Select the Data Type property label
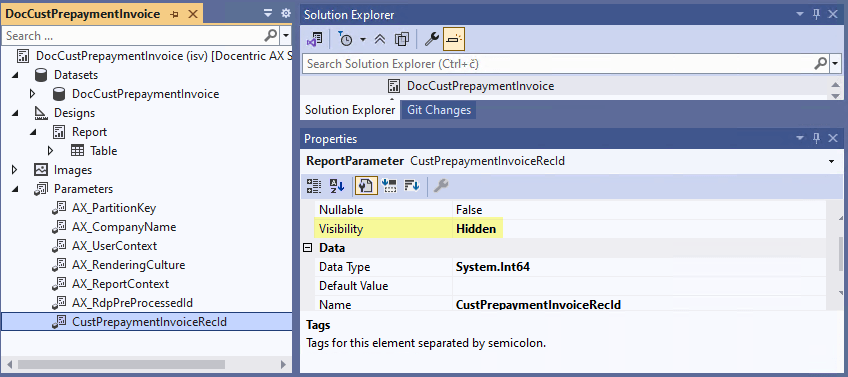The height and width of the screenshot is (377, 848). click(344, 267)
